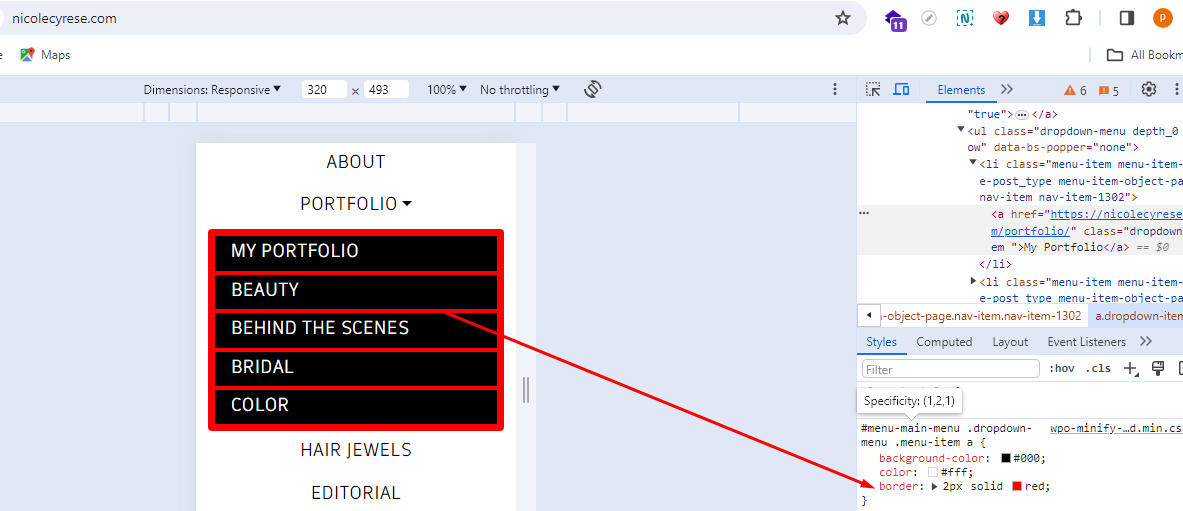Open the wpo-minify stylesheet source link
The width and height of the screenshot is (1183, 511).
(1117, 429)
